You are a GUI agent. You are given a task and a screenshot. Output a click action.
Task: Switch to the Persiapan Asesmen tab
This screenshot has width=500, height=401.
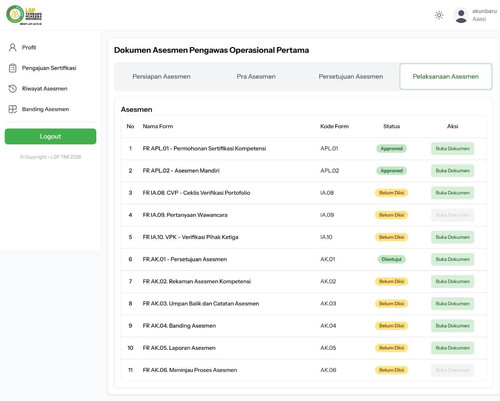pos(161,77)
